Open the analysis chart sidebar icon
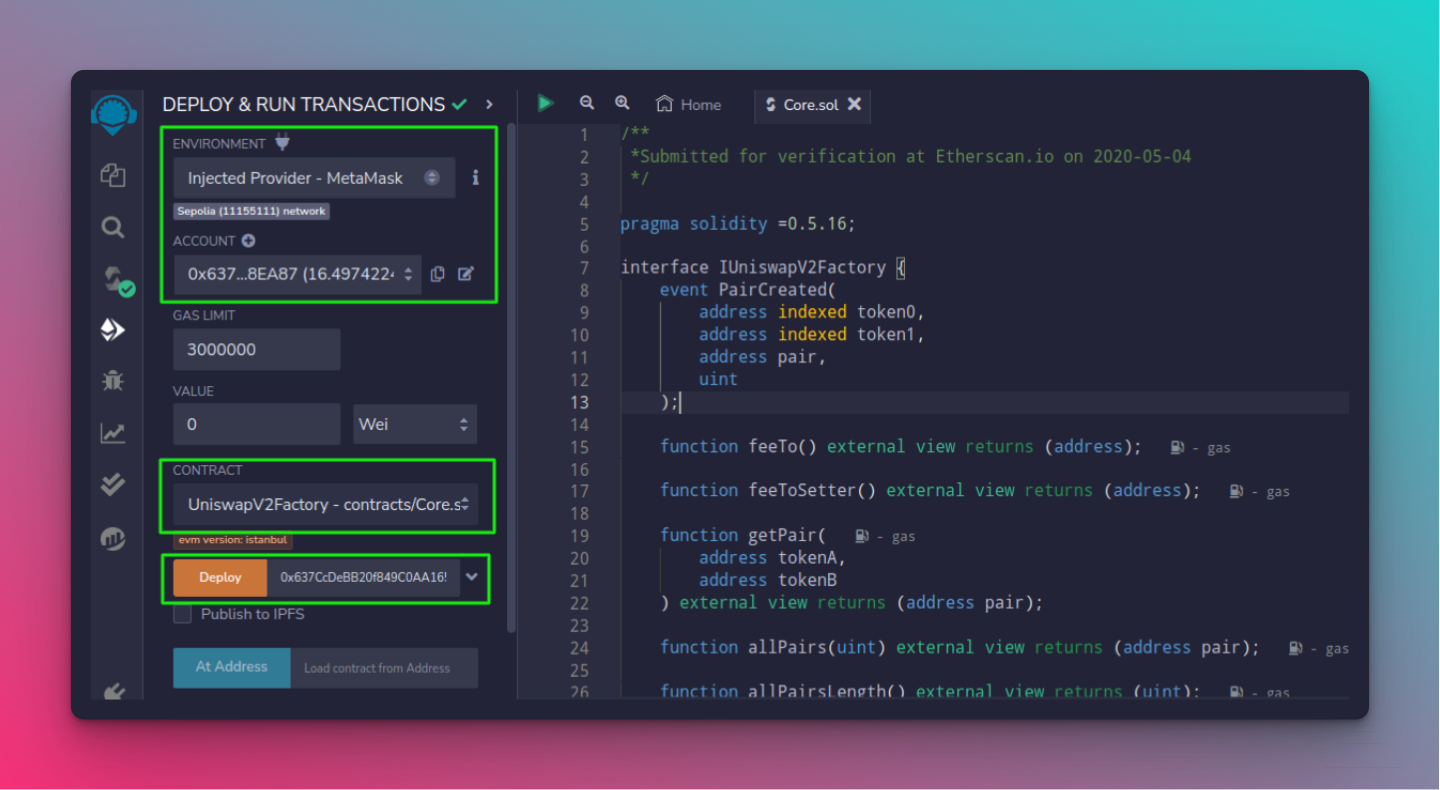 (113, 433)
